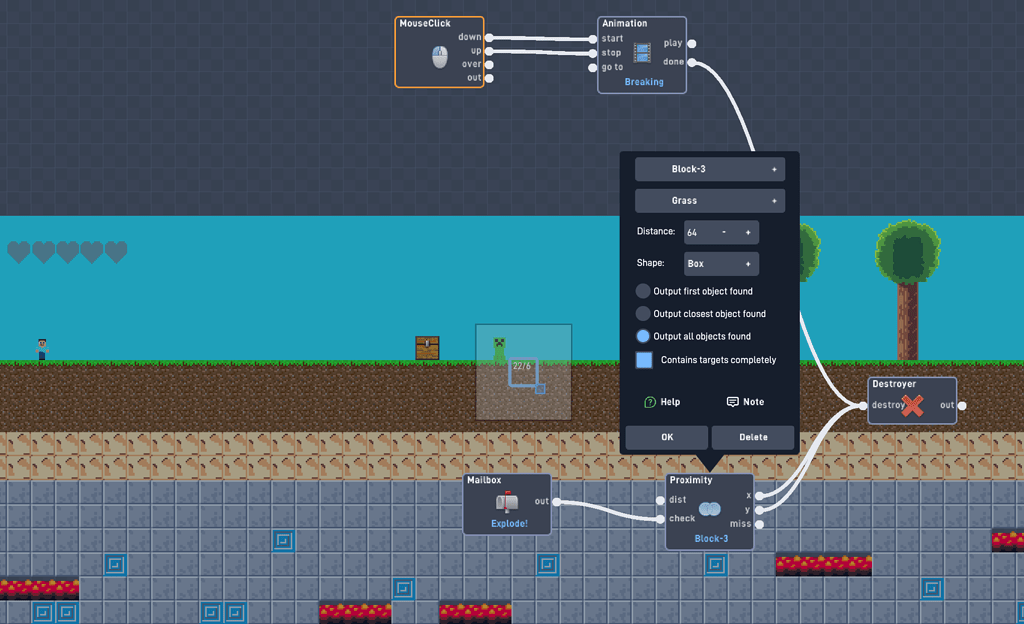
Task: Click the filmstrip icon in the Breaking Animation node
Action: click(640, 51)
